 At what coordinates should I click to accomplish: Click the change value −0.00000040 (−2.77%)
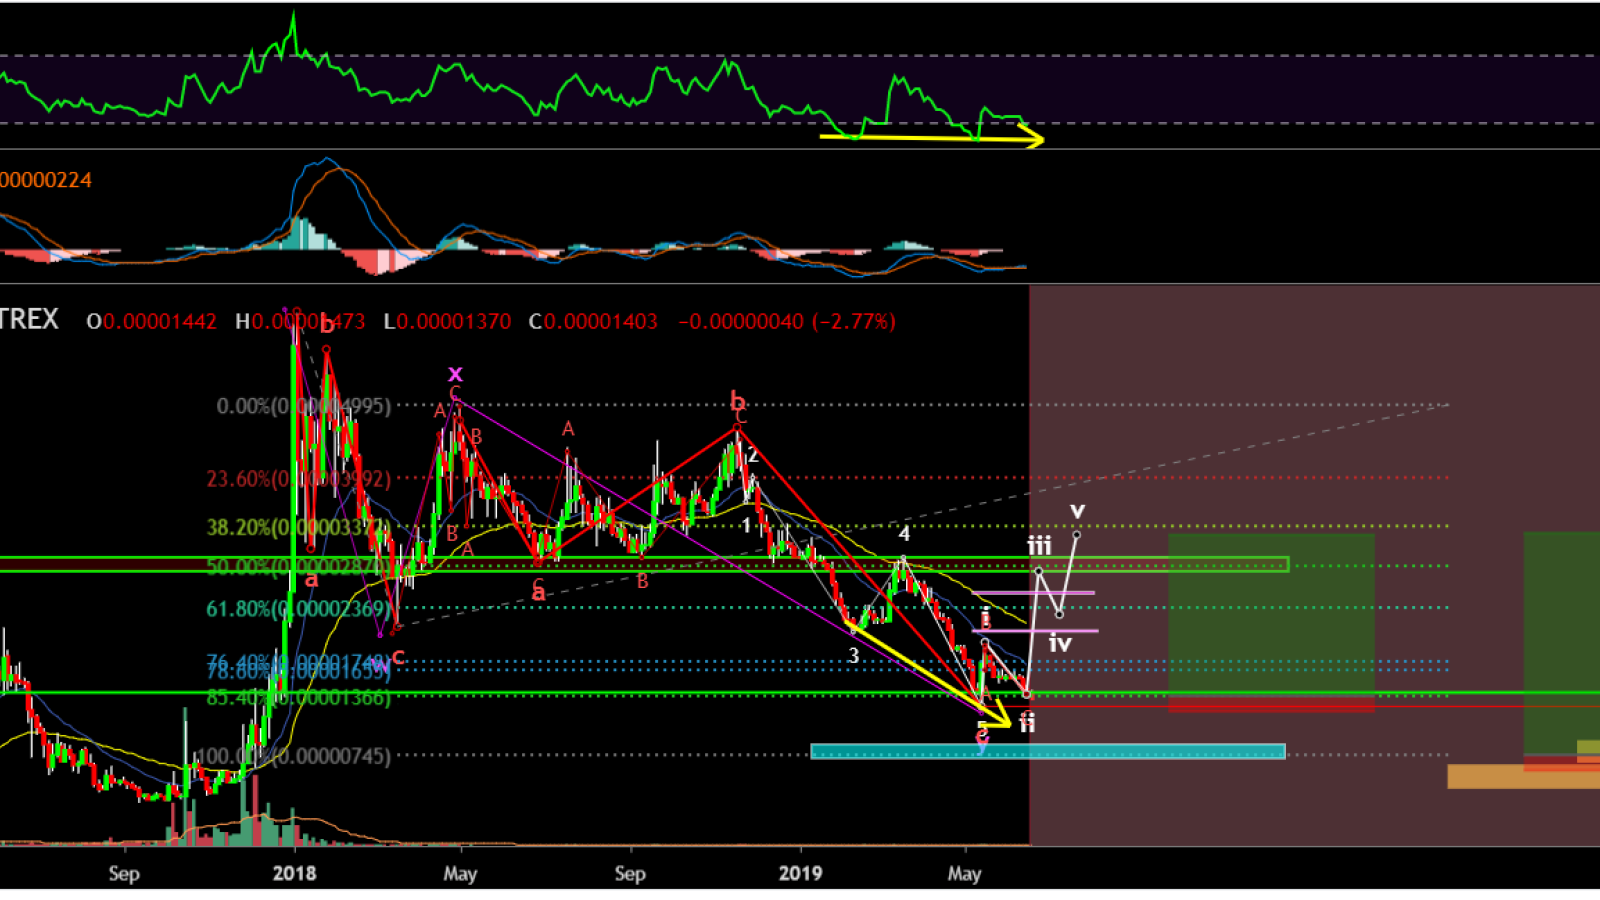coord(787,322)
